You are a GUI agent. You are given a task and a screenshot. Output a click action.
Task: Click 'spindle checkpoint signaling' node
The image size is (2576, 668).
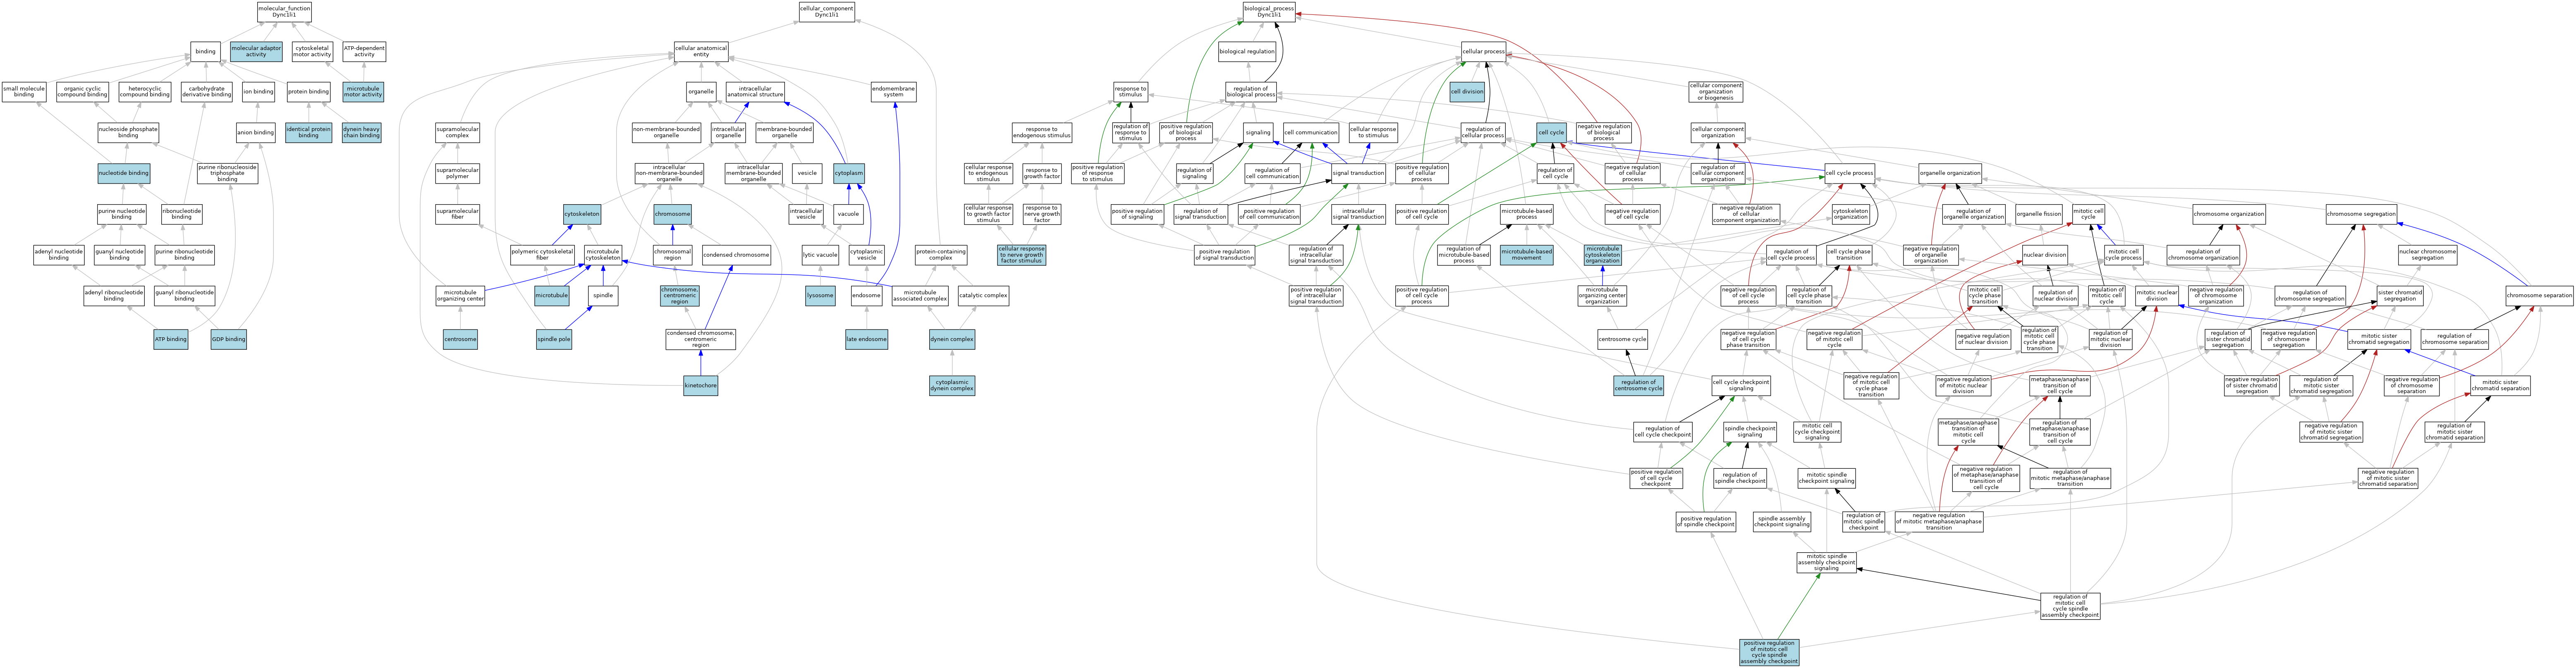click(x=1750, y=432)
